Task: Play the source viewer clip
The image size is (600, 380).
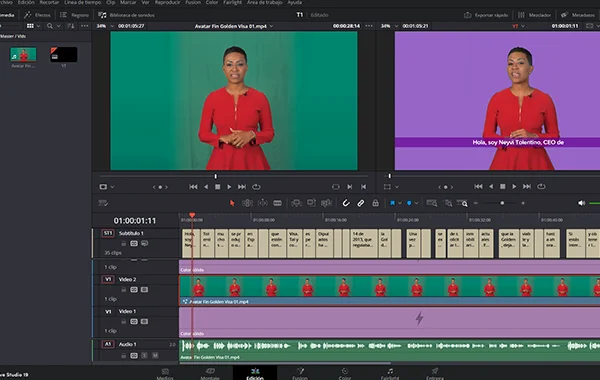Action: tap(229, 187)
